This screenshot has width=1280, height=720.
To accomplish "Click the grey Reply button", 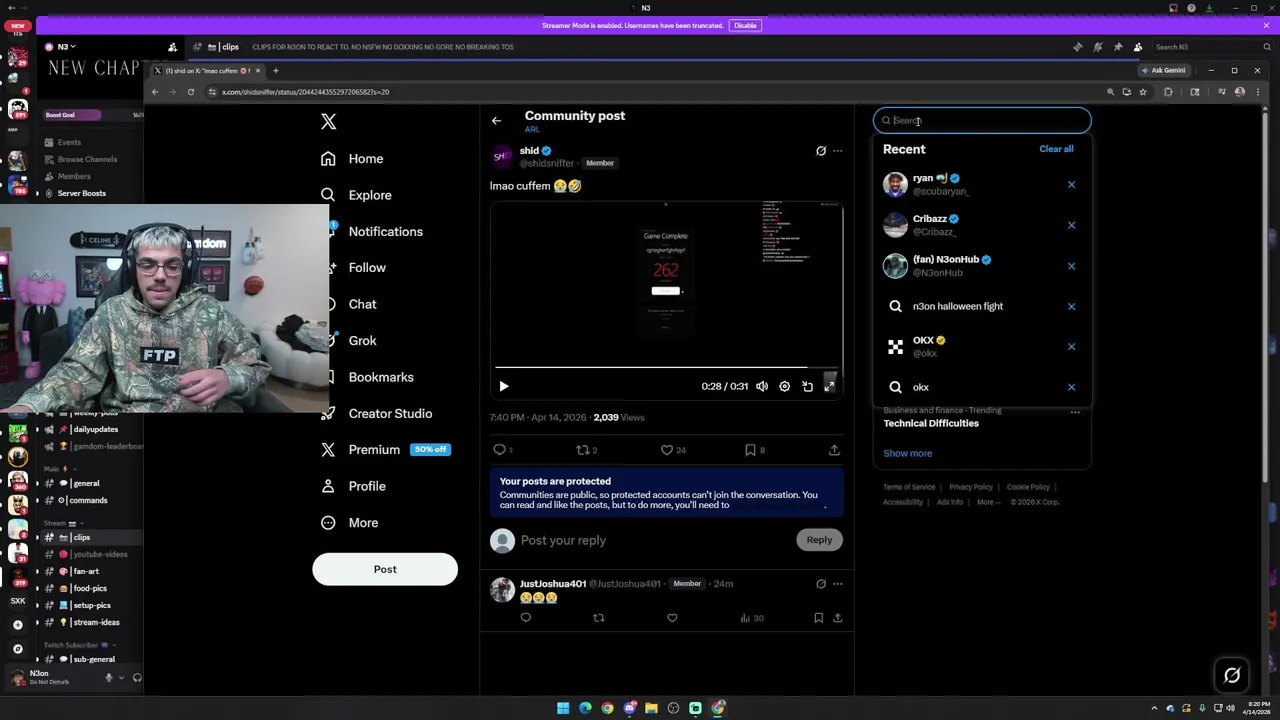I will click(819, 540).
